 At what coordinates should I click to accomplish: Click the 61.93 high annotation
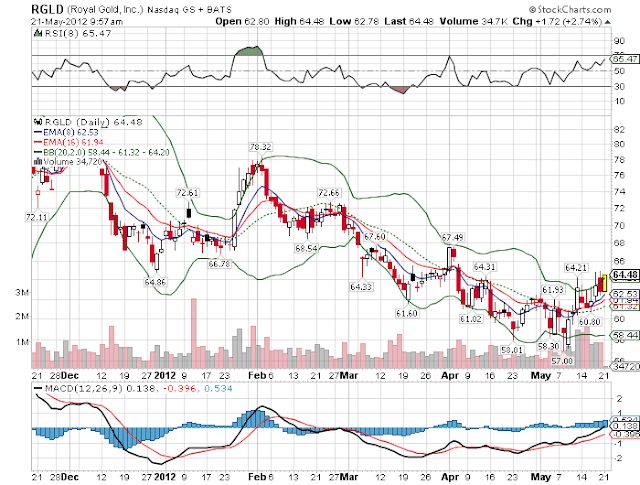pyautogui.click(x=553, y=290)
